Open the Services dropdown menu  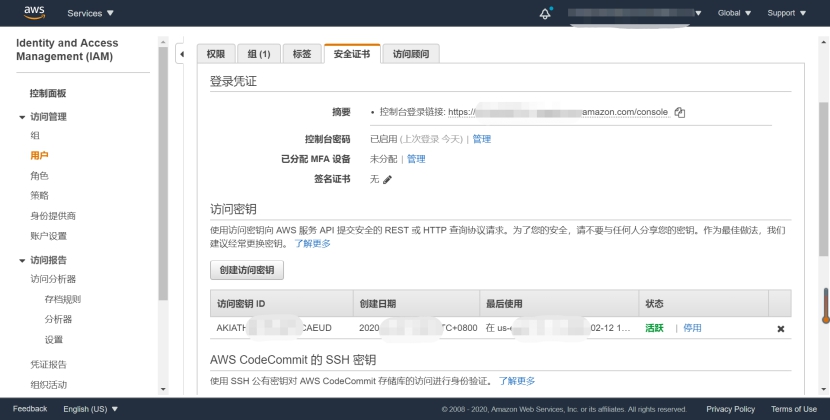[x=90, y=13]
